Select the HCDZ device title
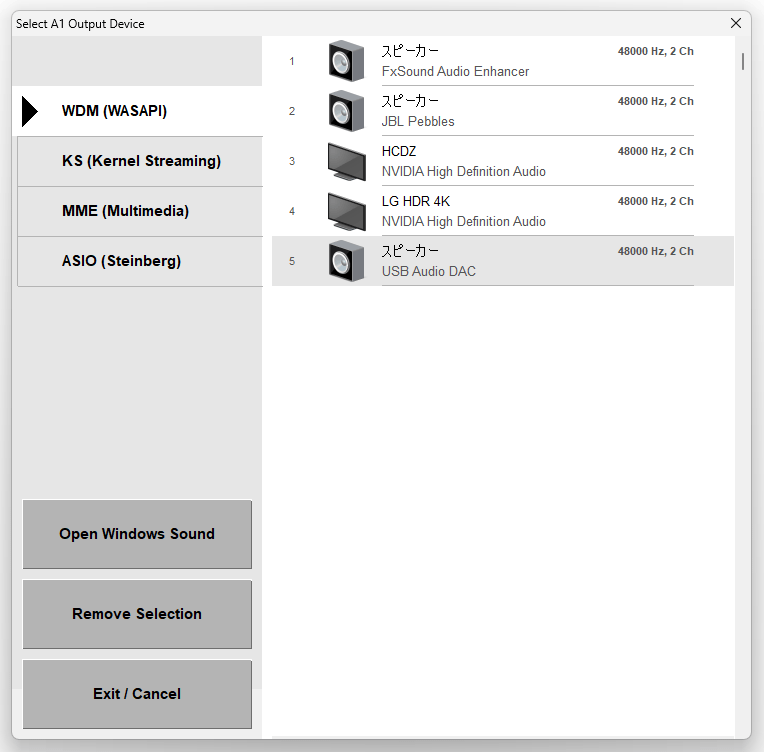764x752 pixels. pyautogui.click(x=399, y=152)
